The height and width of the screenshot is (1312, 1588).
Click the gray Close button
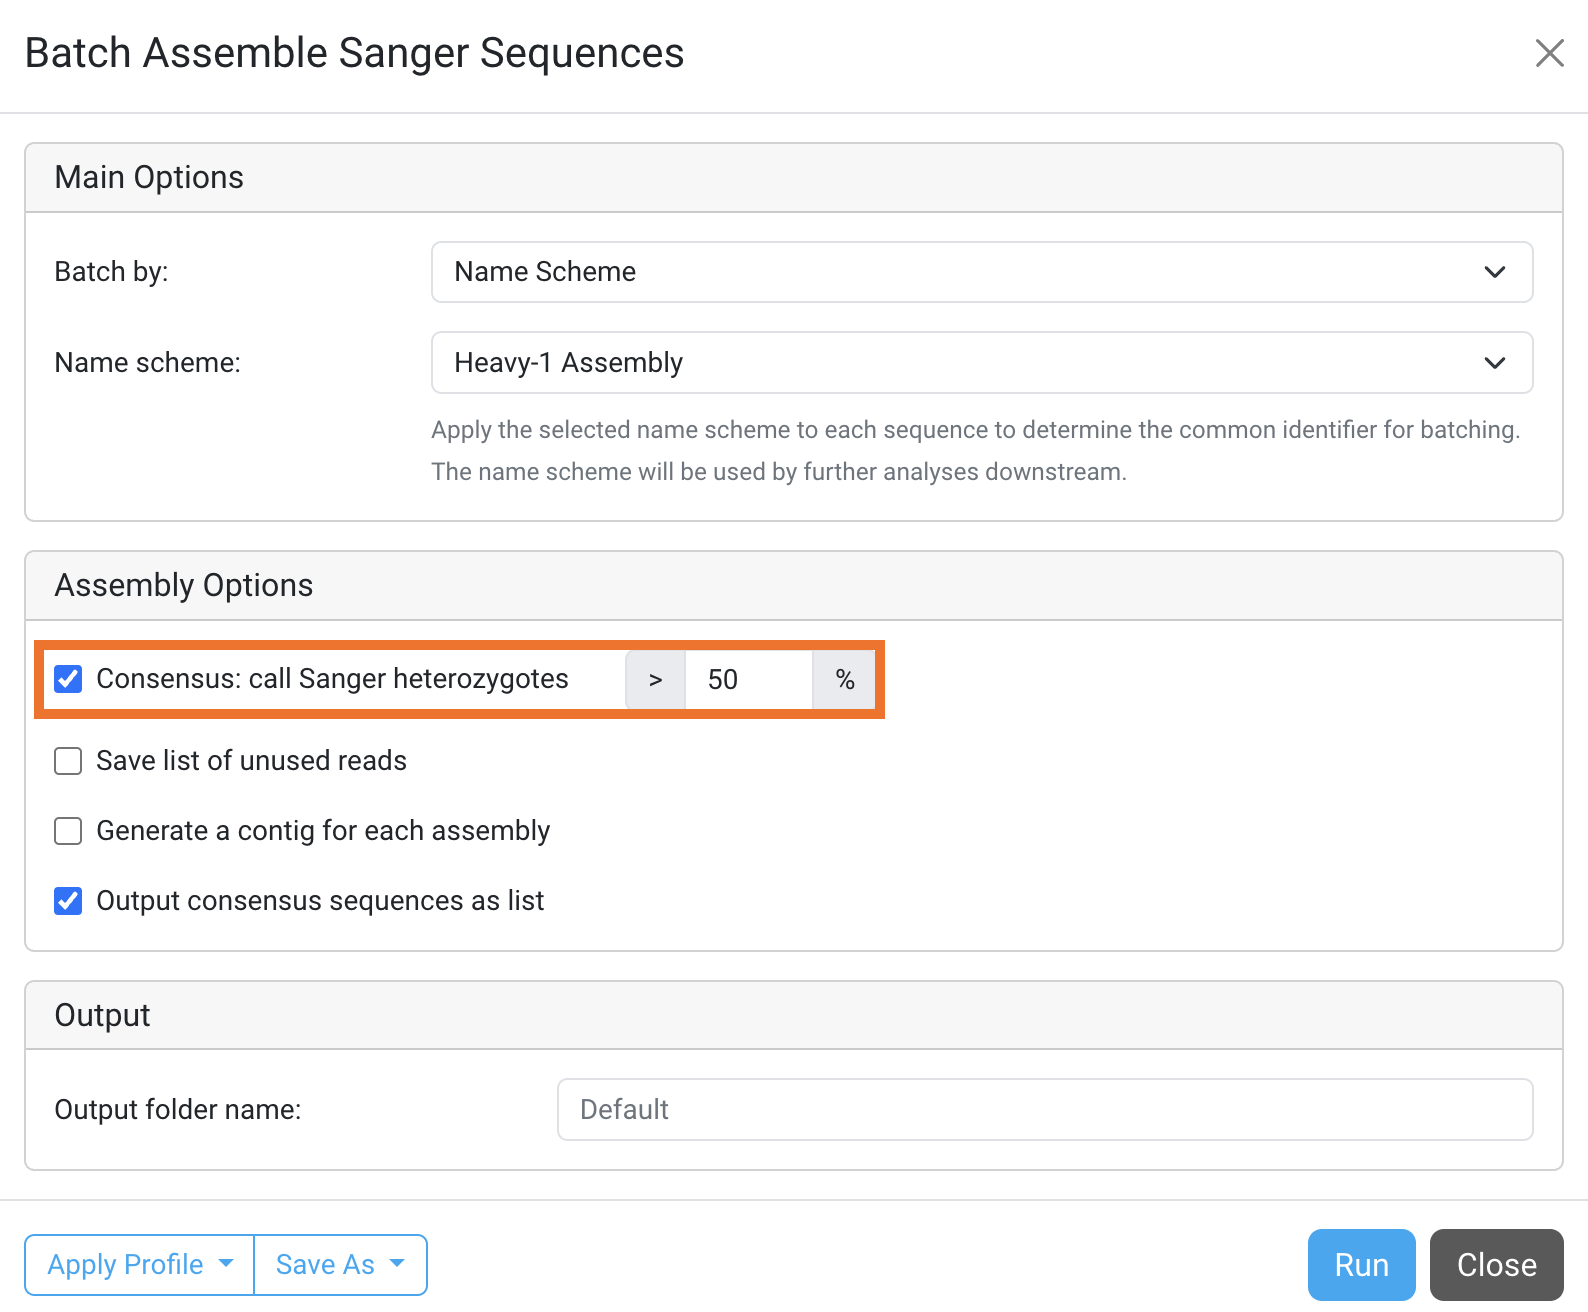pyautogui.click(x=1496, y=1265)
